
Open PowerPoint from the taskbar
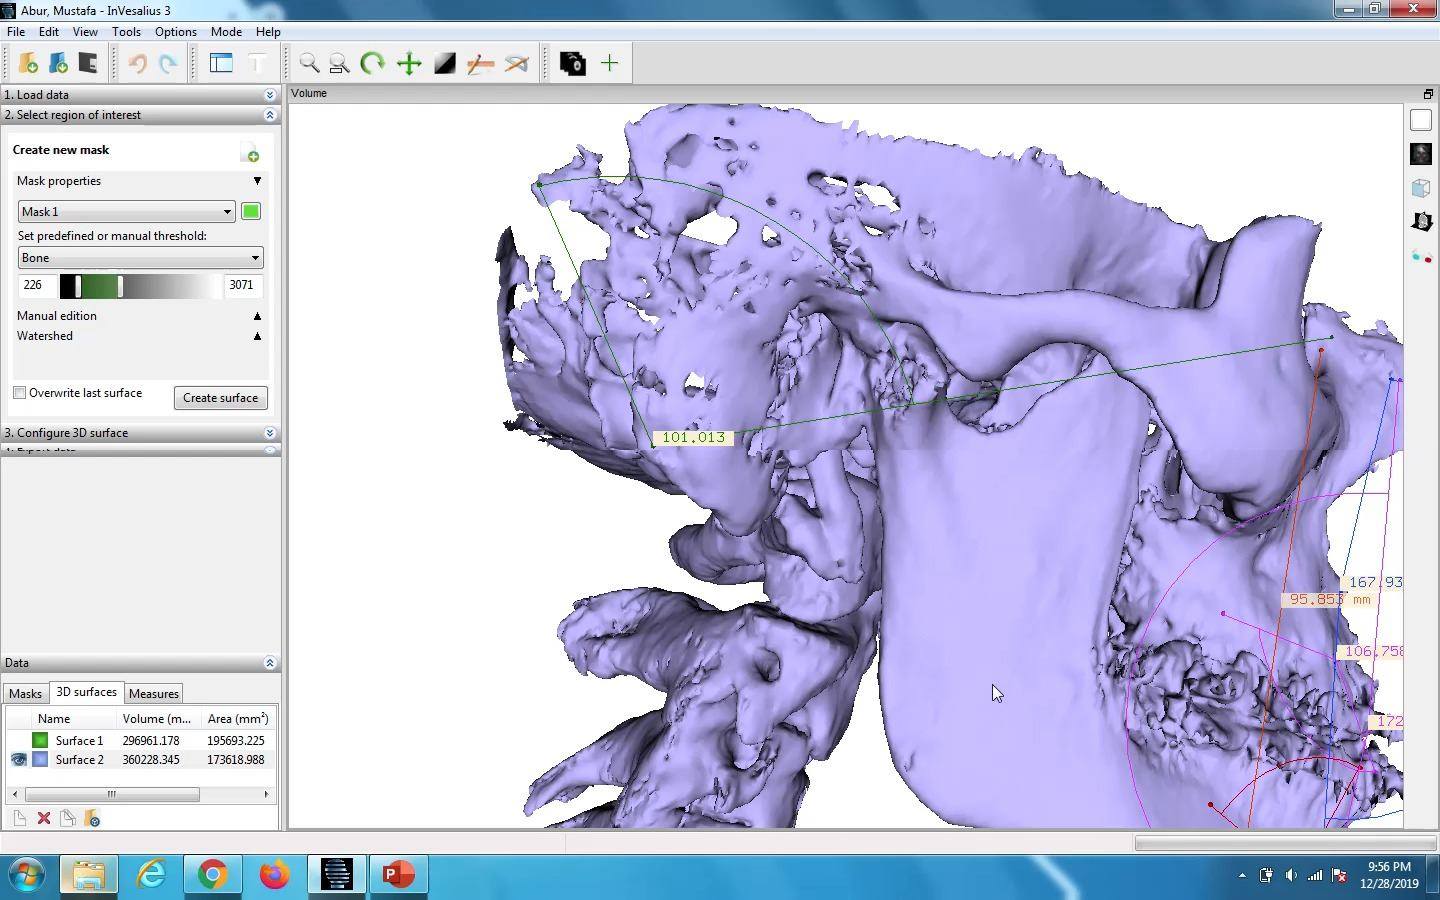click(398, 875)
